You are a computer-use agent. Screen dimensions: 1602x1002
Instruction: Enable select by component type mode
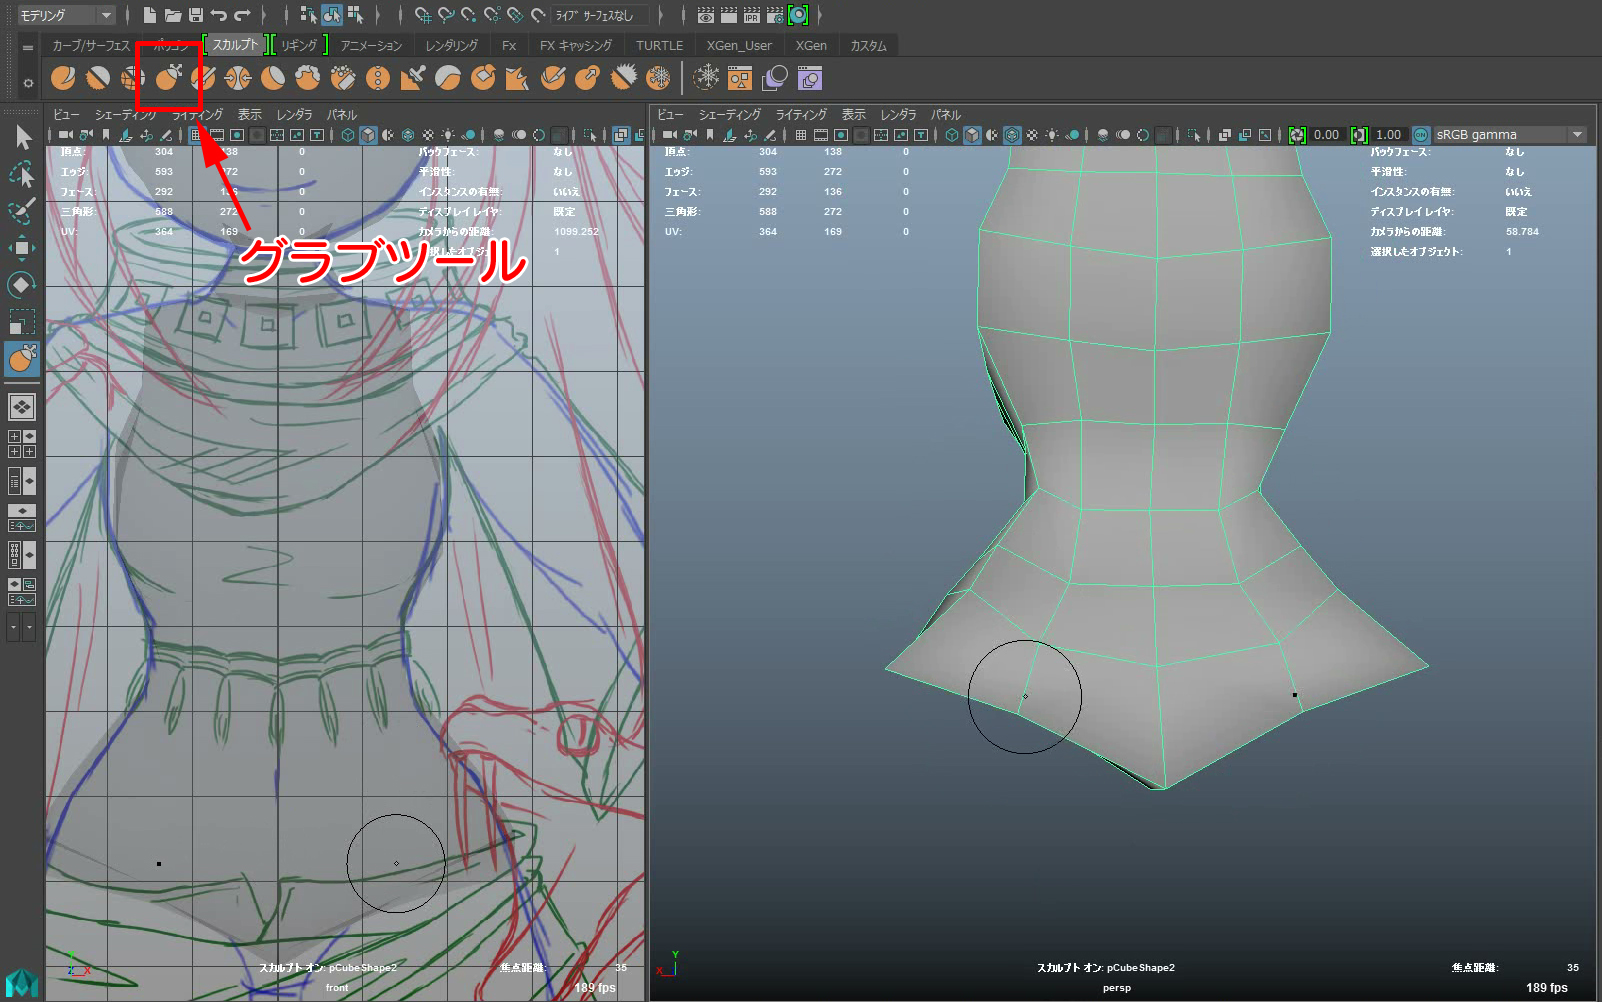(354, 15)
